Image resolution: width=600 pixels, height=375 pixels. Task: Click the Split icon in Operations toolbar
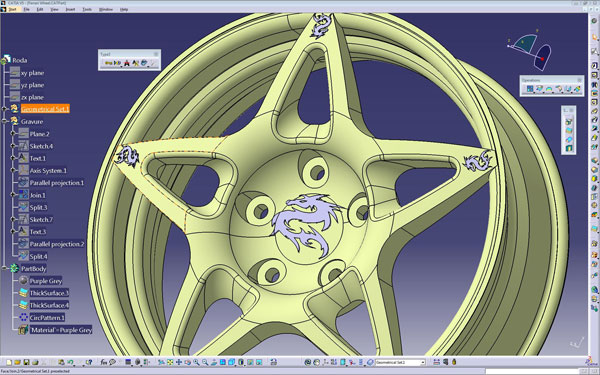click(x=540, y=89)
